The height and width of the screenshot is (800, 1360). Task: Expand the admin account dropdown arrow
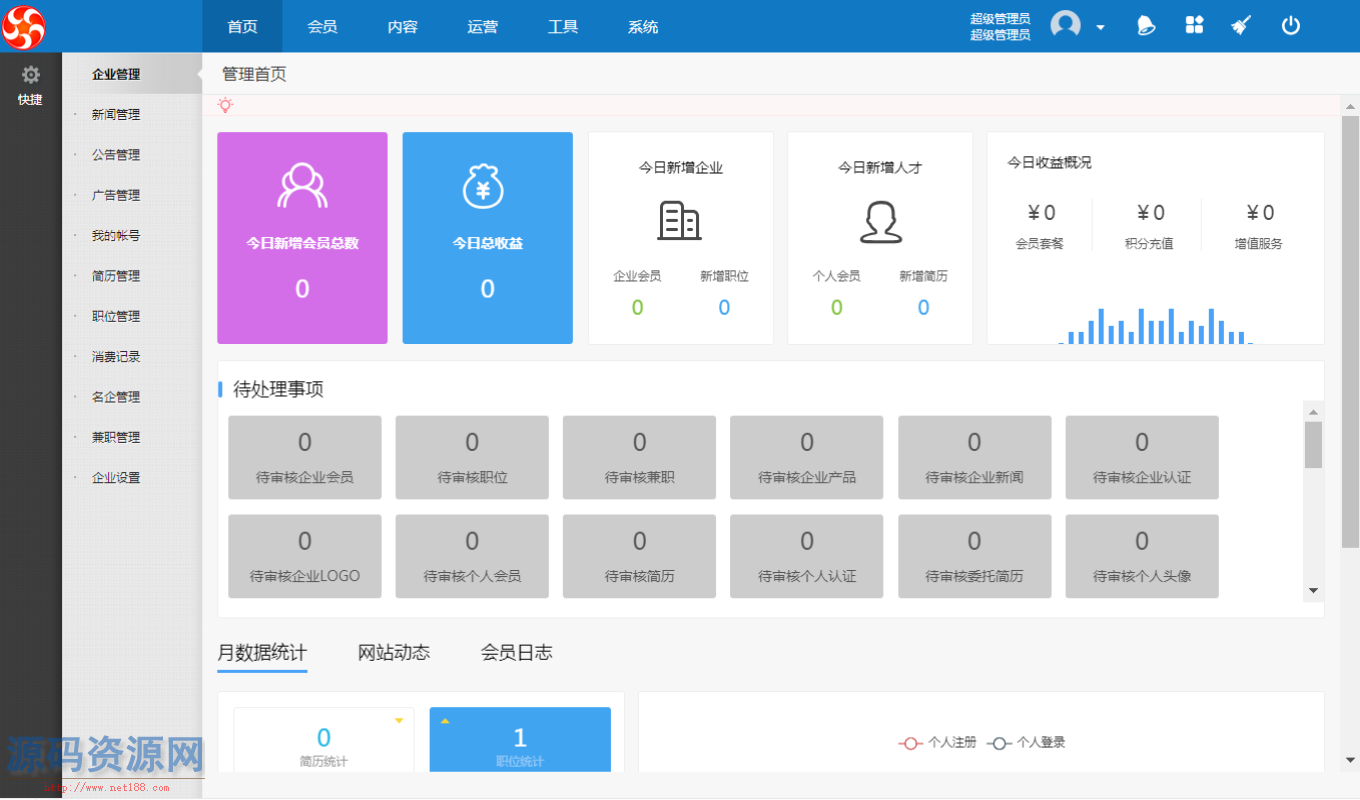click(x=1100, y=27)
